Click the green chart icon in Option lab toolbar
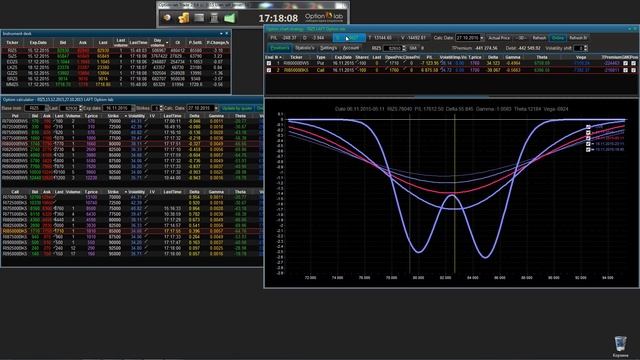 pos(230,18)
